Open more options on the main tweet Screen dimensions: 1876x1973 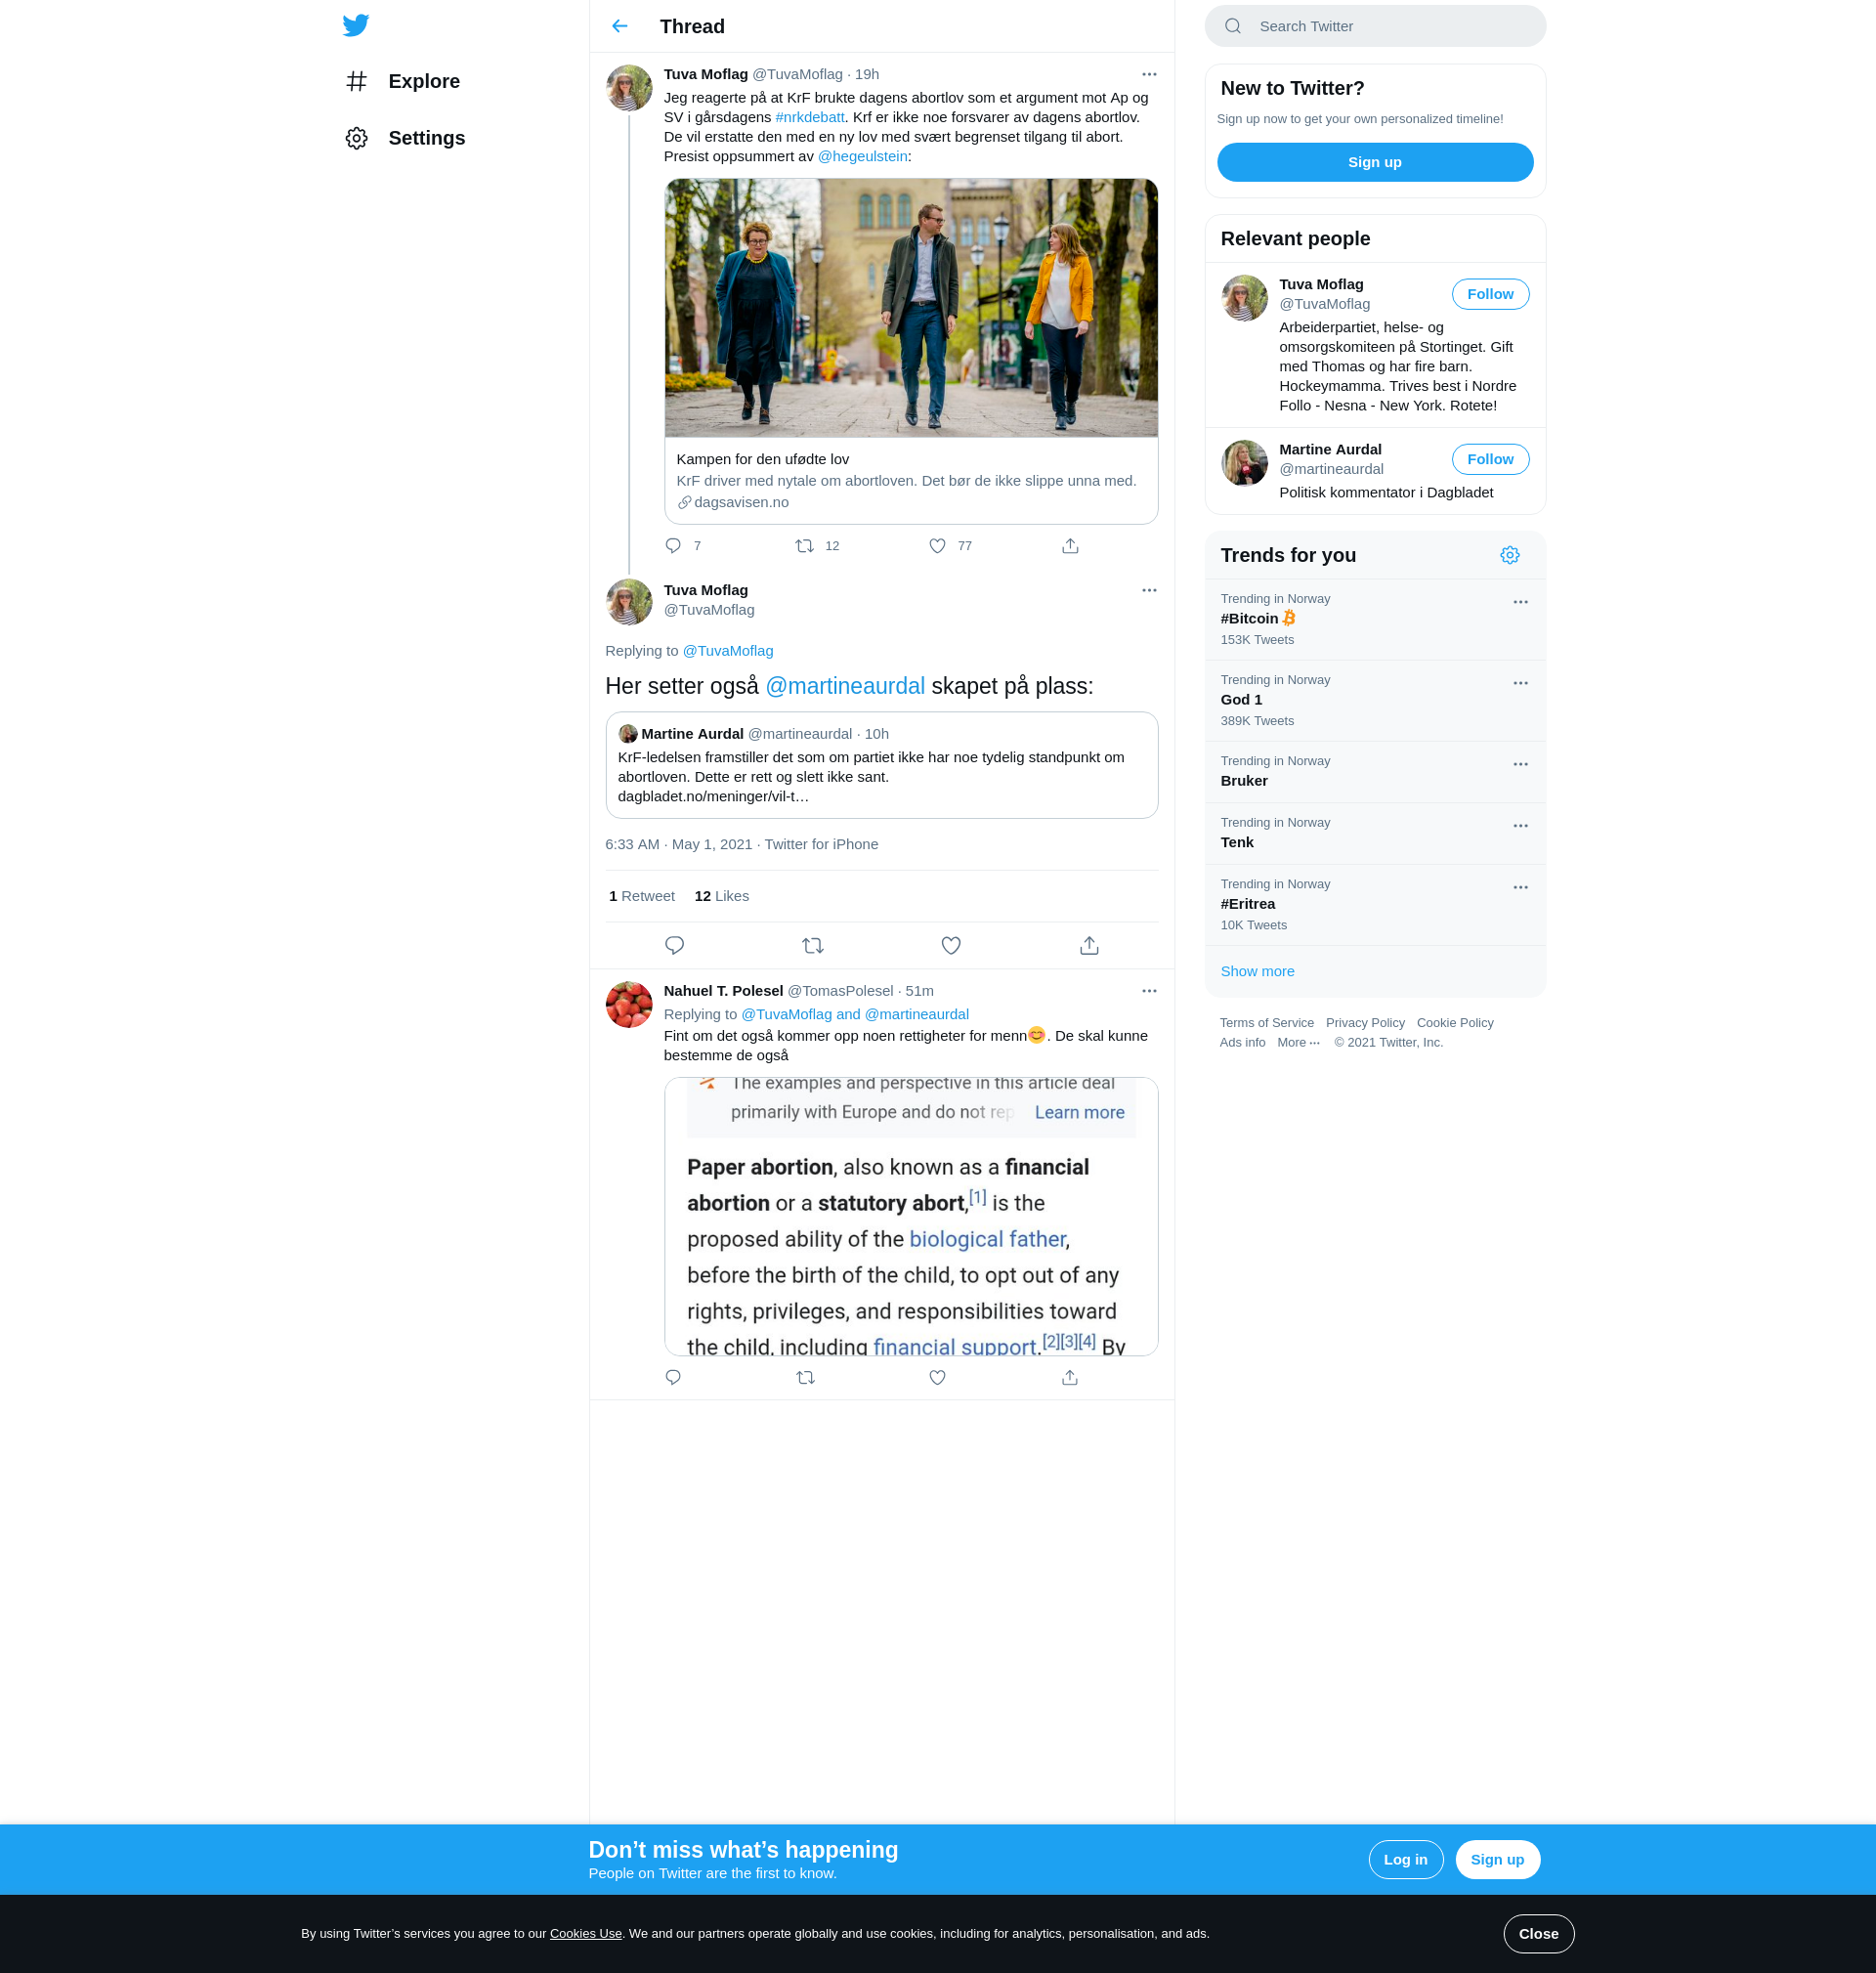[x=1149, y=590]
